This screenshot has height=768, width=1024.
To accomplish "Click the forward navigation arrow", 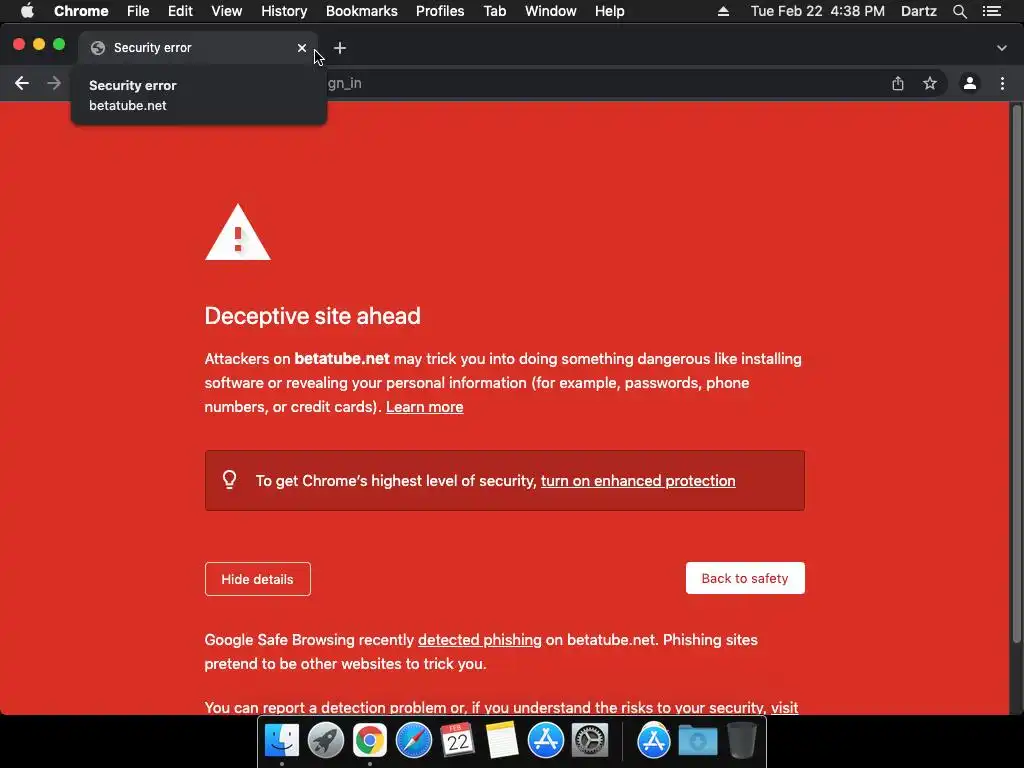I will point(54,83).
